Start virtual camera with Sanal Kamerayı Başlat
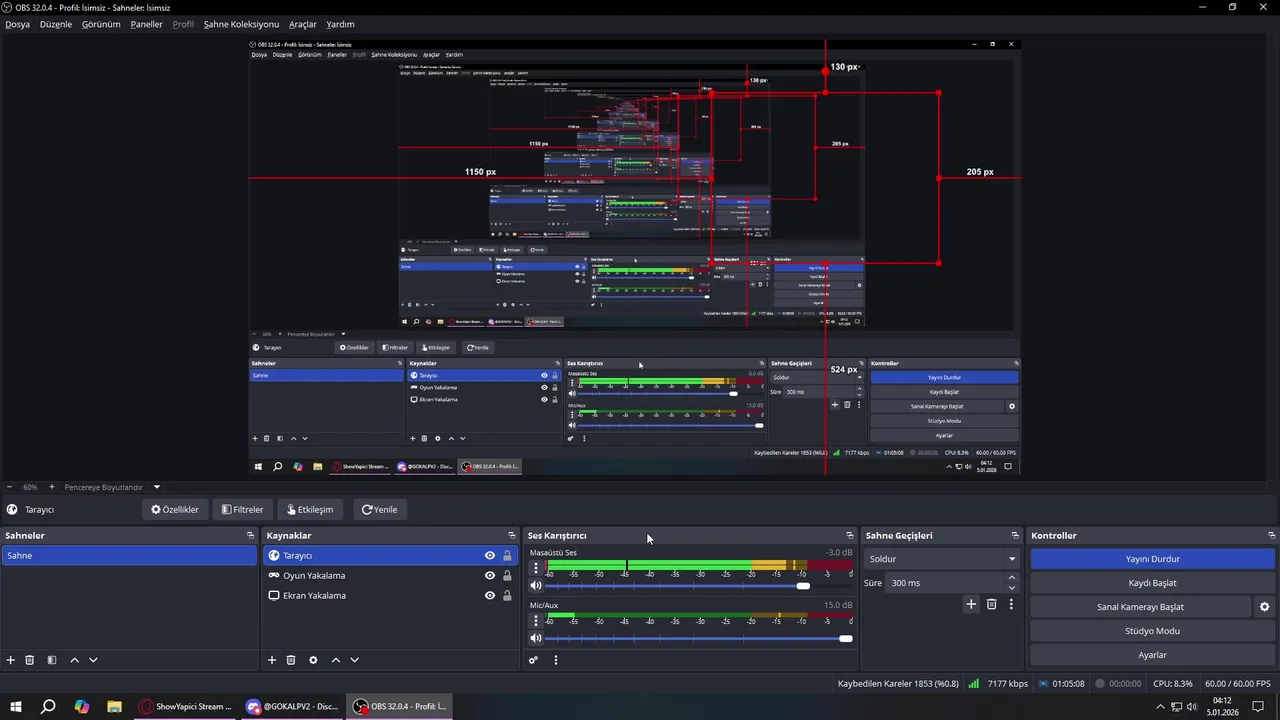 point(1140,607)
